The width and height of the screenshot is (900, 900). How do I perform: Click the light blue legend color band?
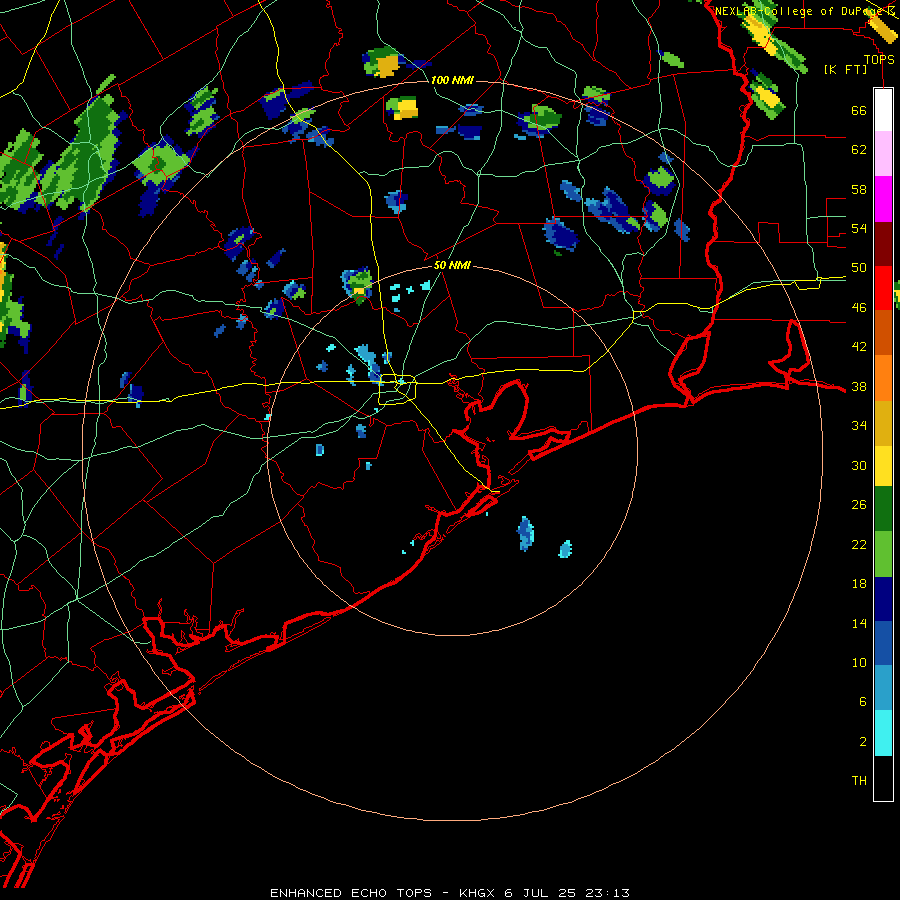point(883,688)
